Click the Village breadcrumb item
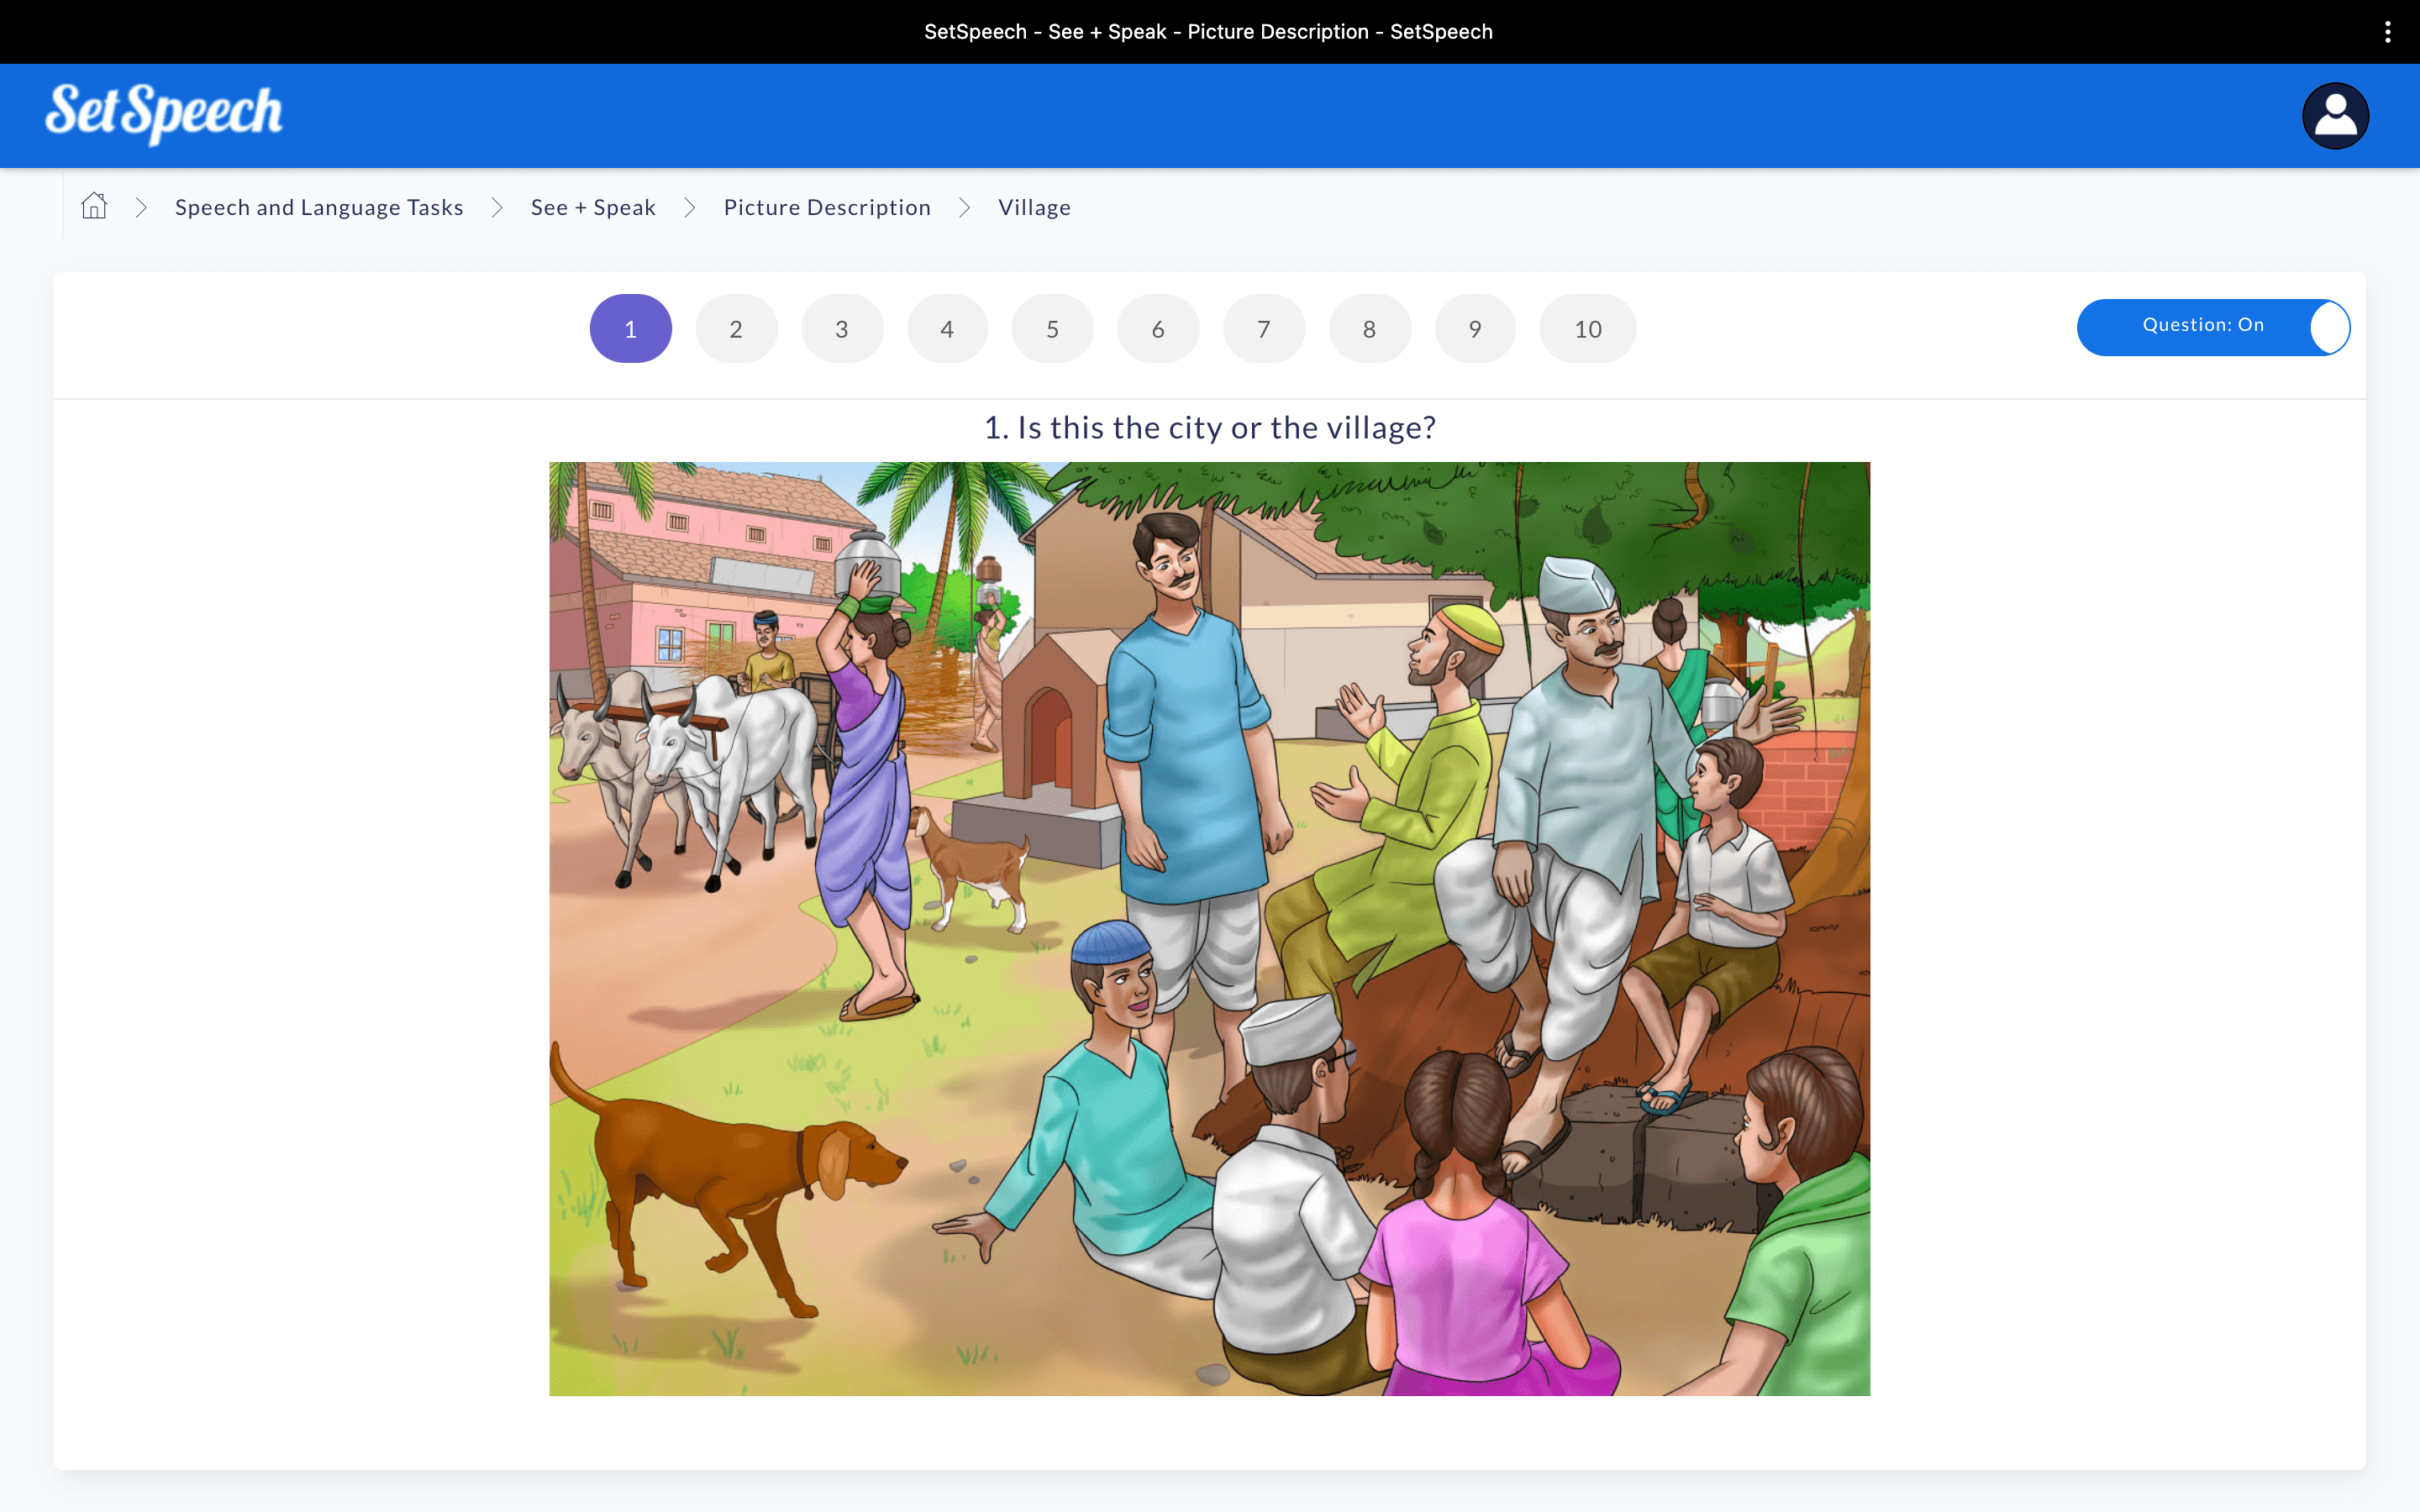Image resolution: width=2420 pixels, height=1512 pixels. (x=1034, y=207)
